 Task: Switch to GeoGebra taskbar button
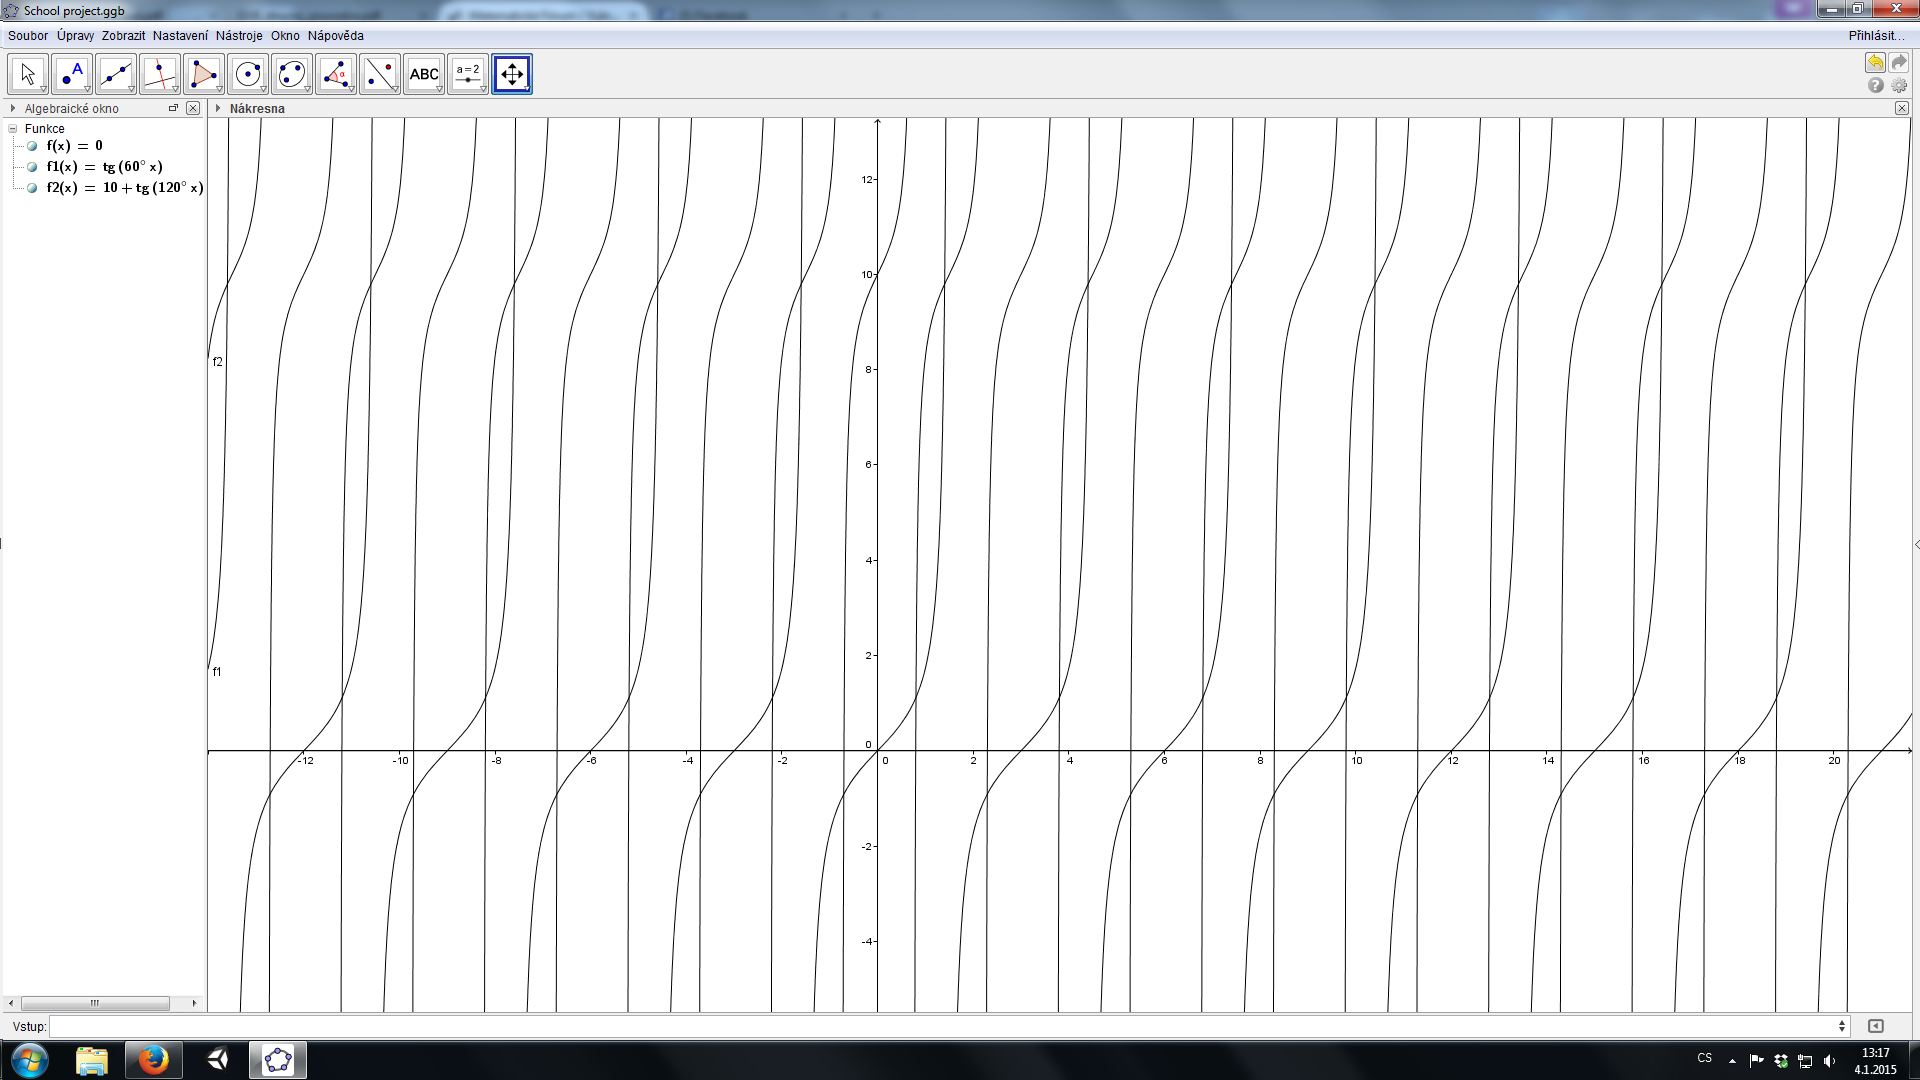(278, 1060)
